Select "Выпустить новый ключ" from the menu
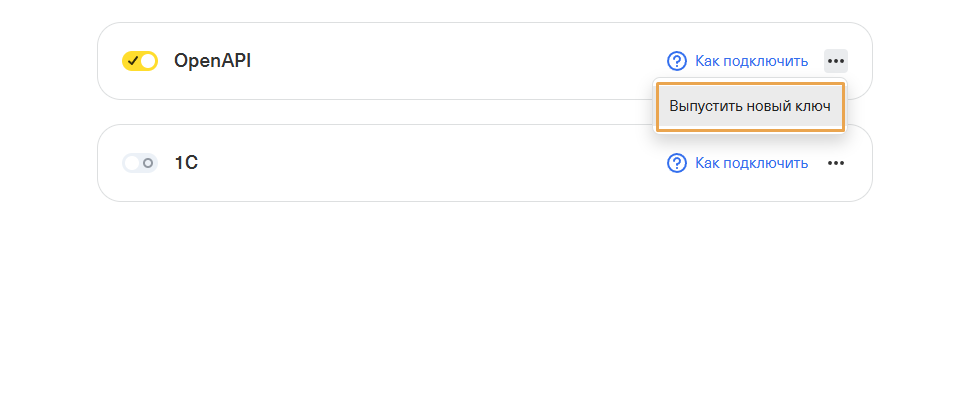969x400 pixels. coord(750,106)
